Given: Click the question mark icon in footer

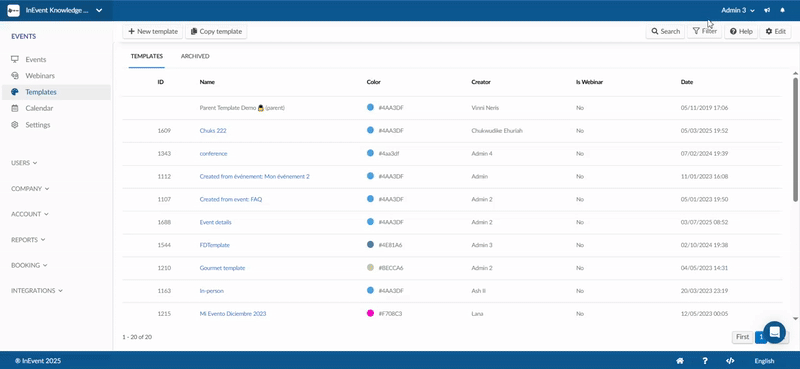Looking at the screenshot, I should [x=705, y=361].
